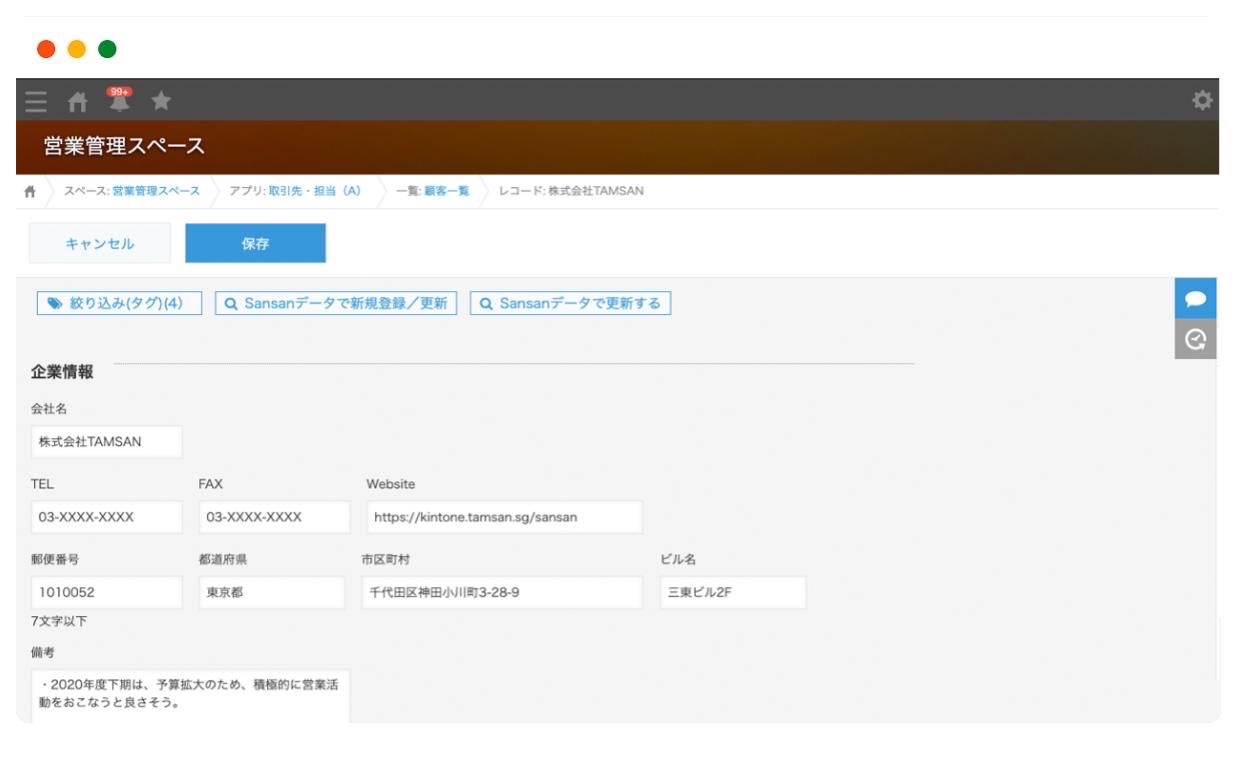Image resolution: width=1240 pixels, height=760 pixels.
Task: Click the green window maximize dot
Action: coord(107,49)
